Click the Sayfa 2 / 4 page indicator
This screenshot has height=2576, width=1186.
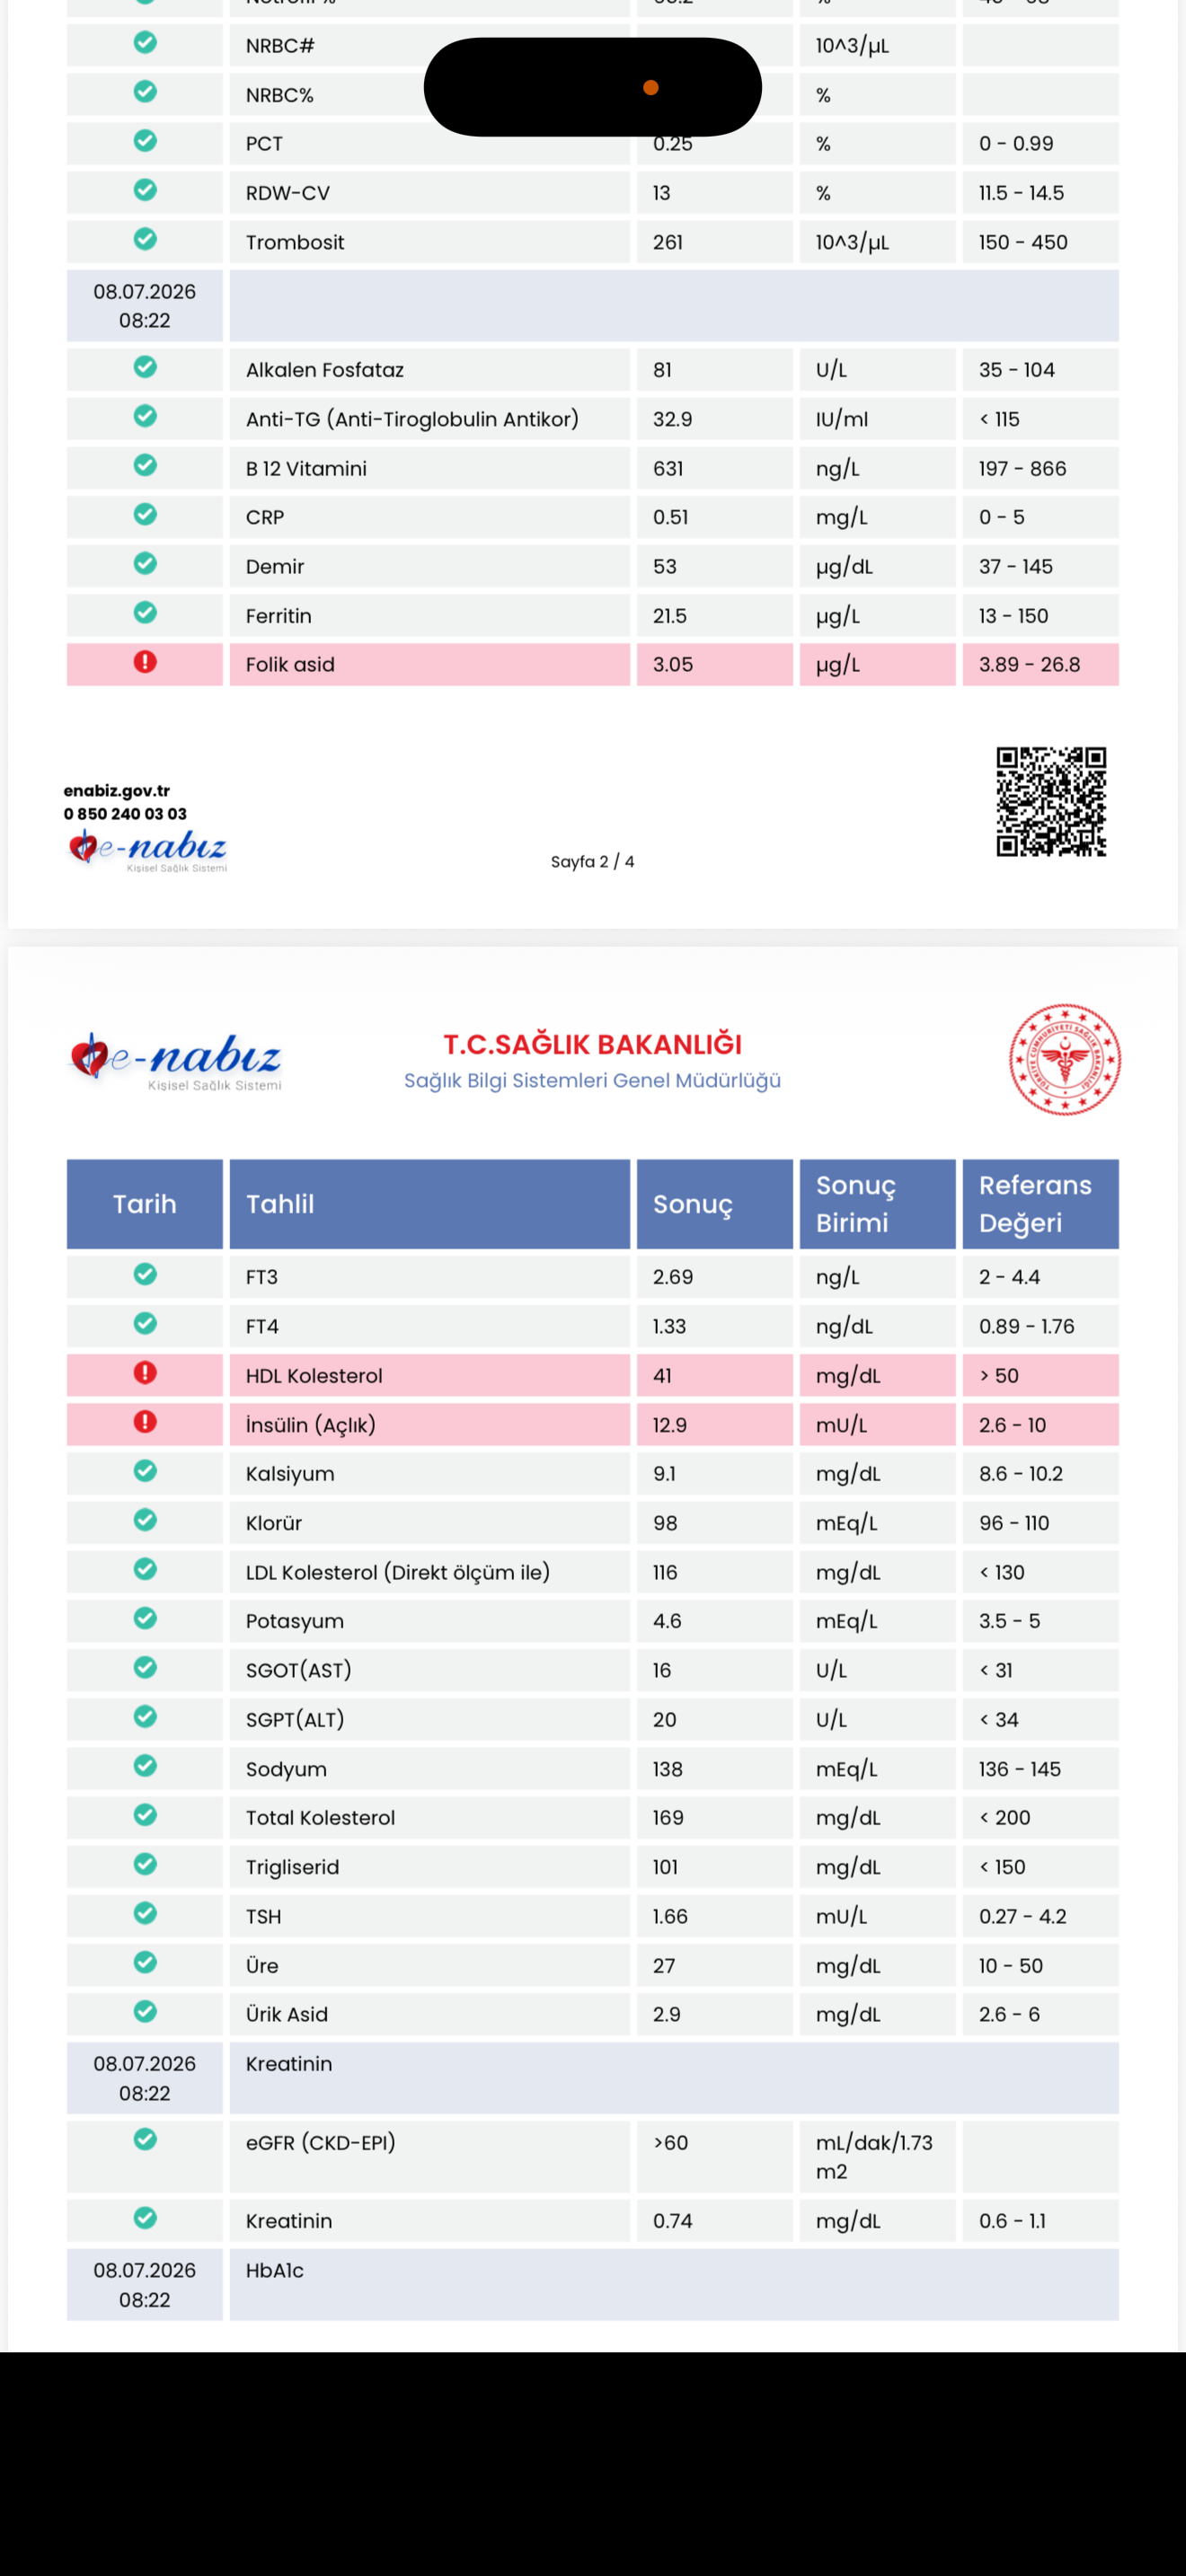(593, 862)
